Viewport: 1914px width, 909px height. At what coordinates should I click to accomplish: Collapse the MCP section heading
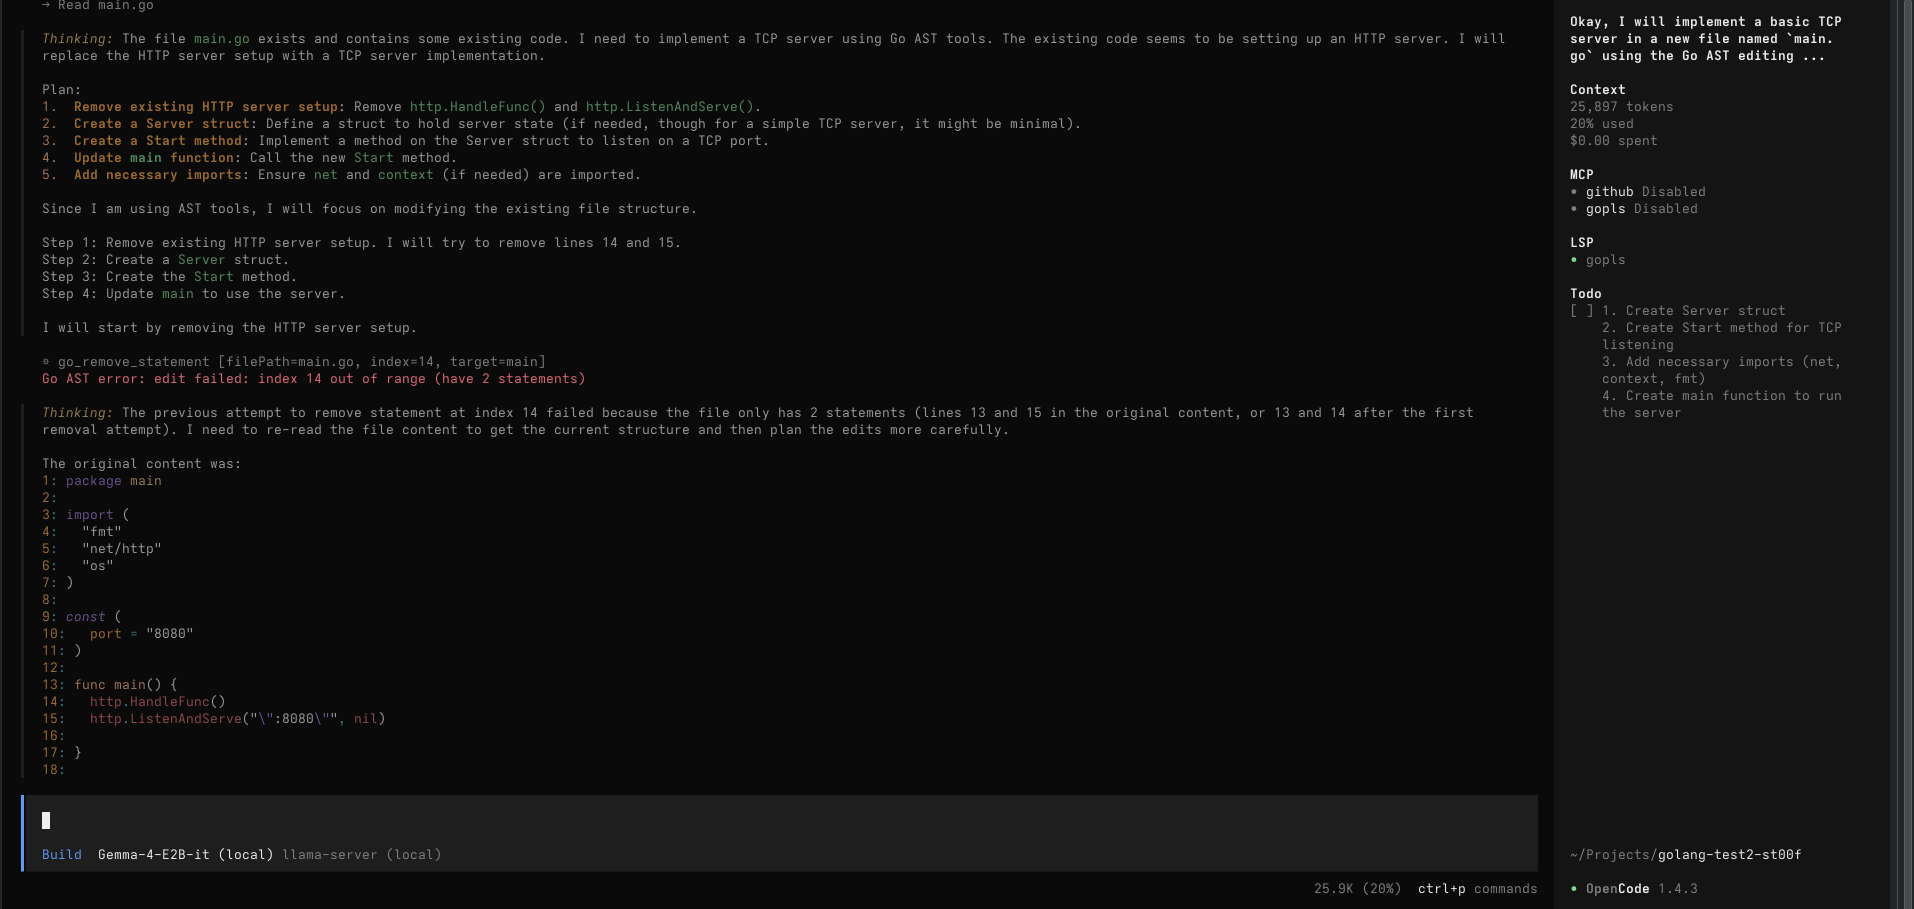coord(1581,175)
